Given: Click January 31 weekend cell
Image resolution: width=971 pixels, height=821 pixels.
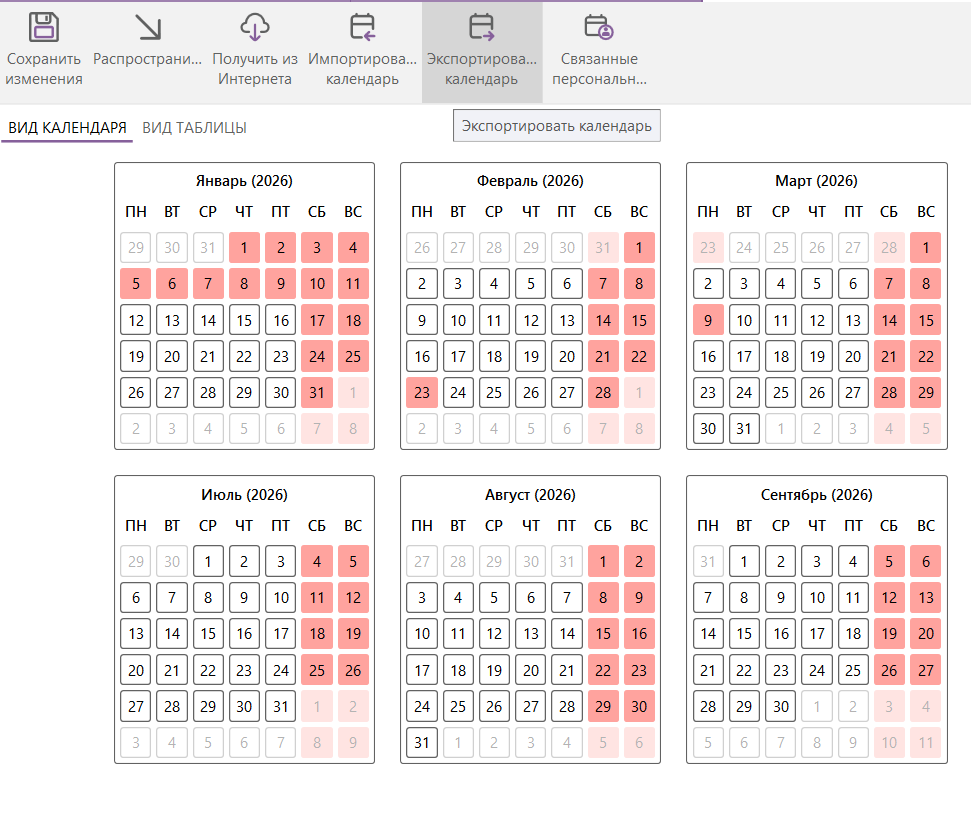Looking at the screenshot, I should (317, 392).
